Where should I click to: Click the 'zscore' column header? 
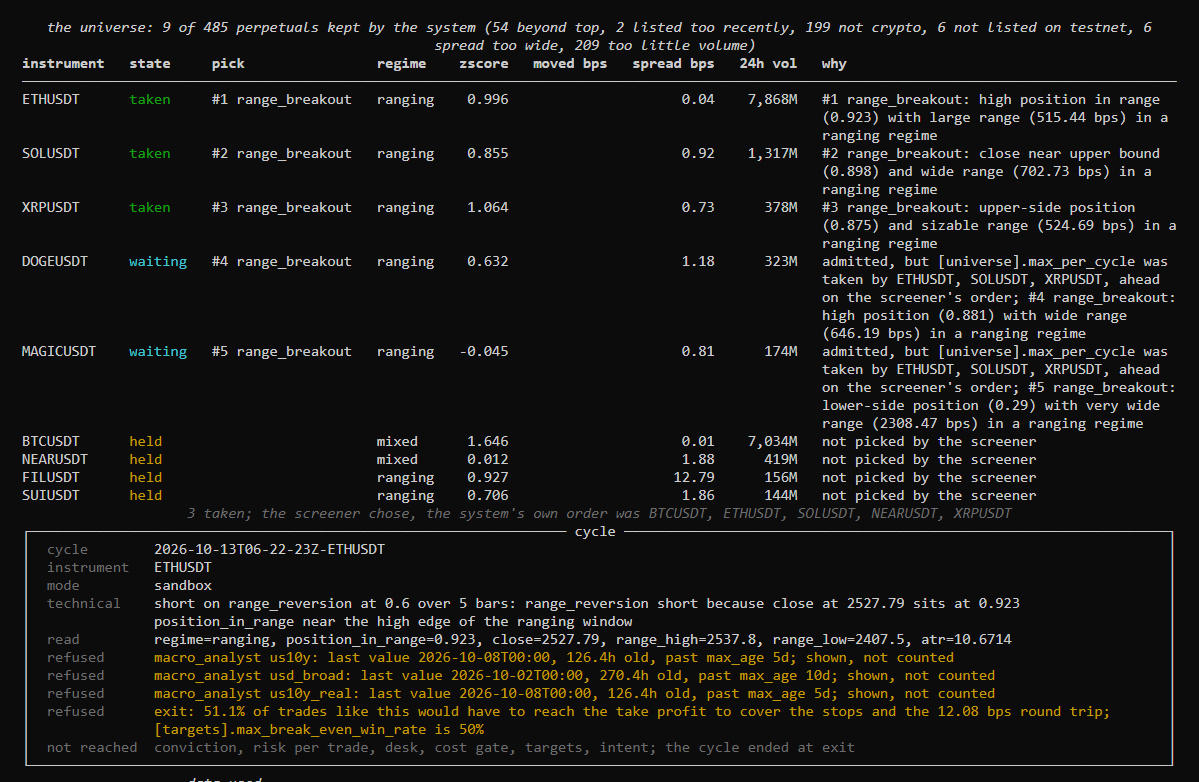(x=483, y=63)
